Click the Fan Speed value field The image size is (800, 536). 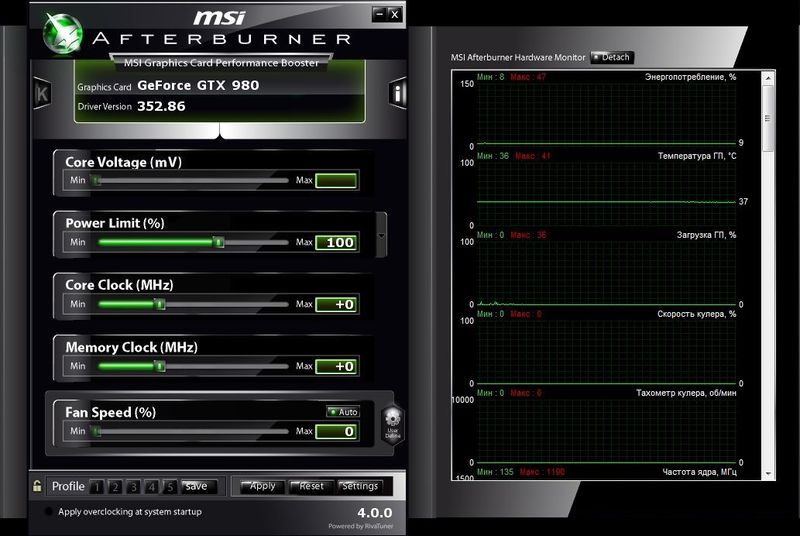point(336,432)
